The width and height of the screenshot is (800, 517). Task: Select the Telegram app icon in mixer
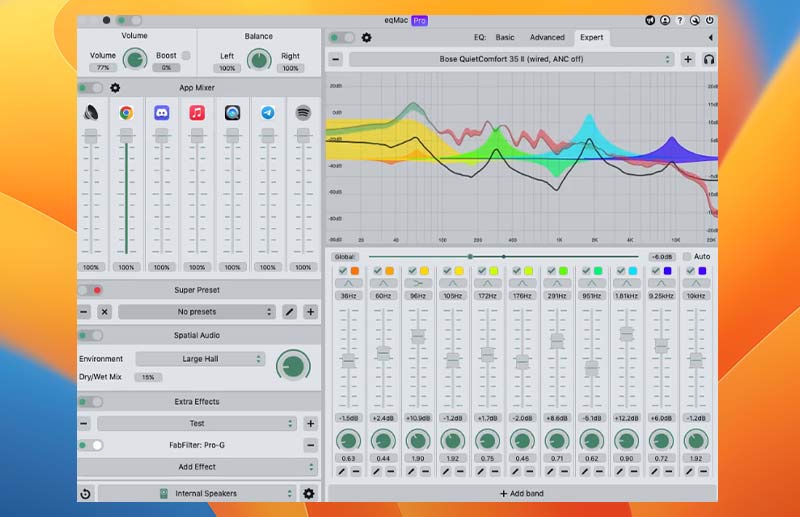(267, 113)
